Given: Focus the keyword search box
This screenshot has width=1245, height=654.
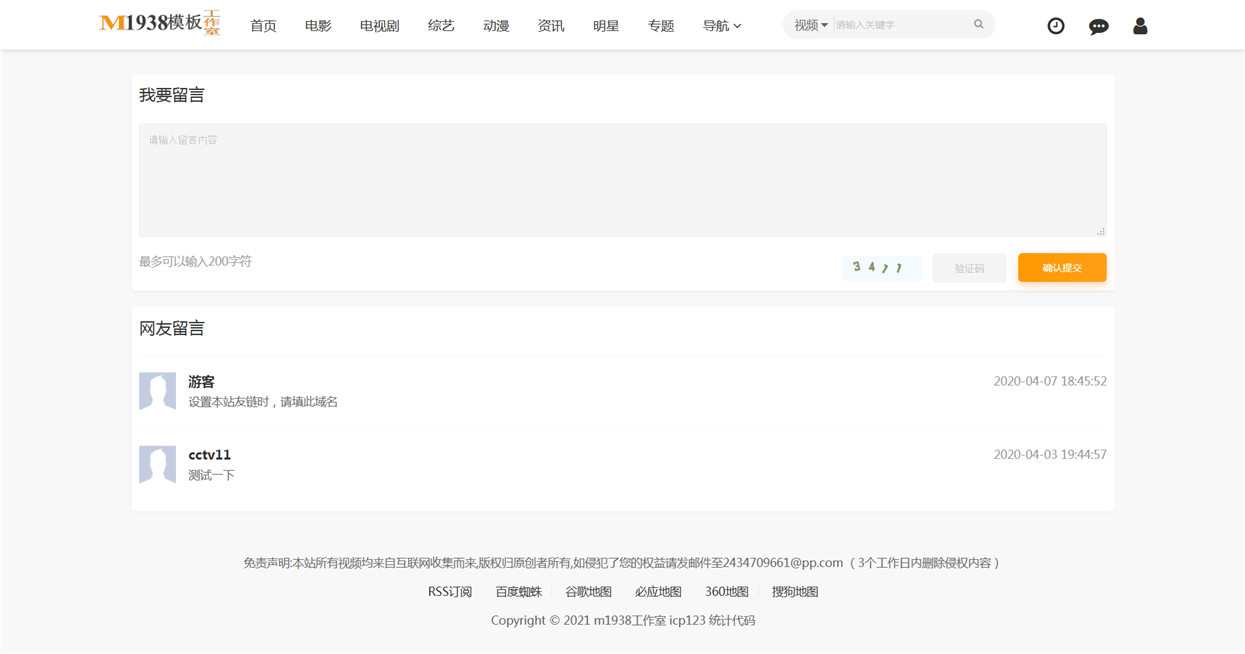Looking at the screenshot, I should (x=900, y=25).
